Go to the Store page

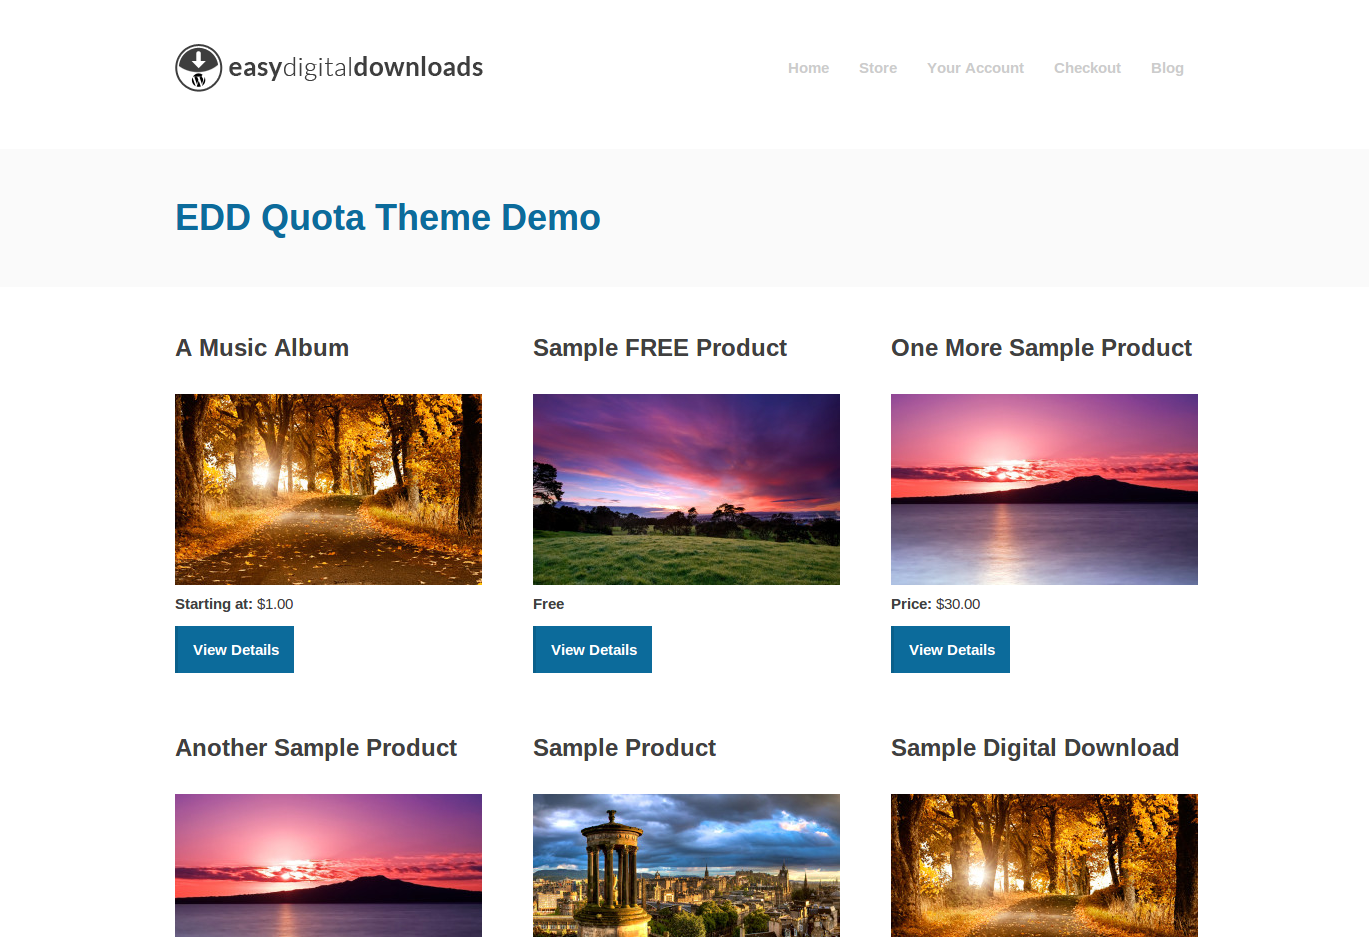pos(877,68)
